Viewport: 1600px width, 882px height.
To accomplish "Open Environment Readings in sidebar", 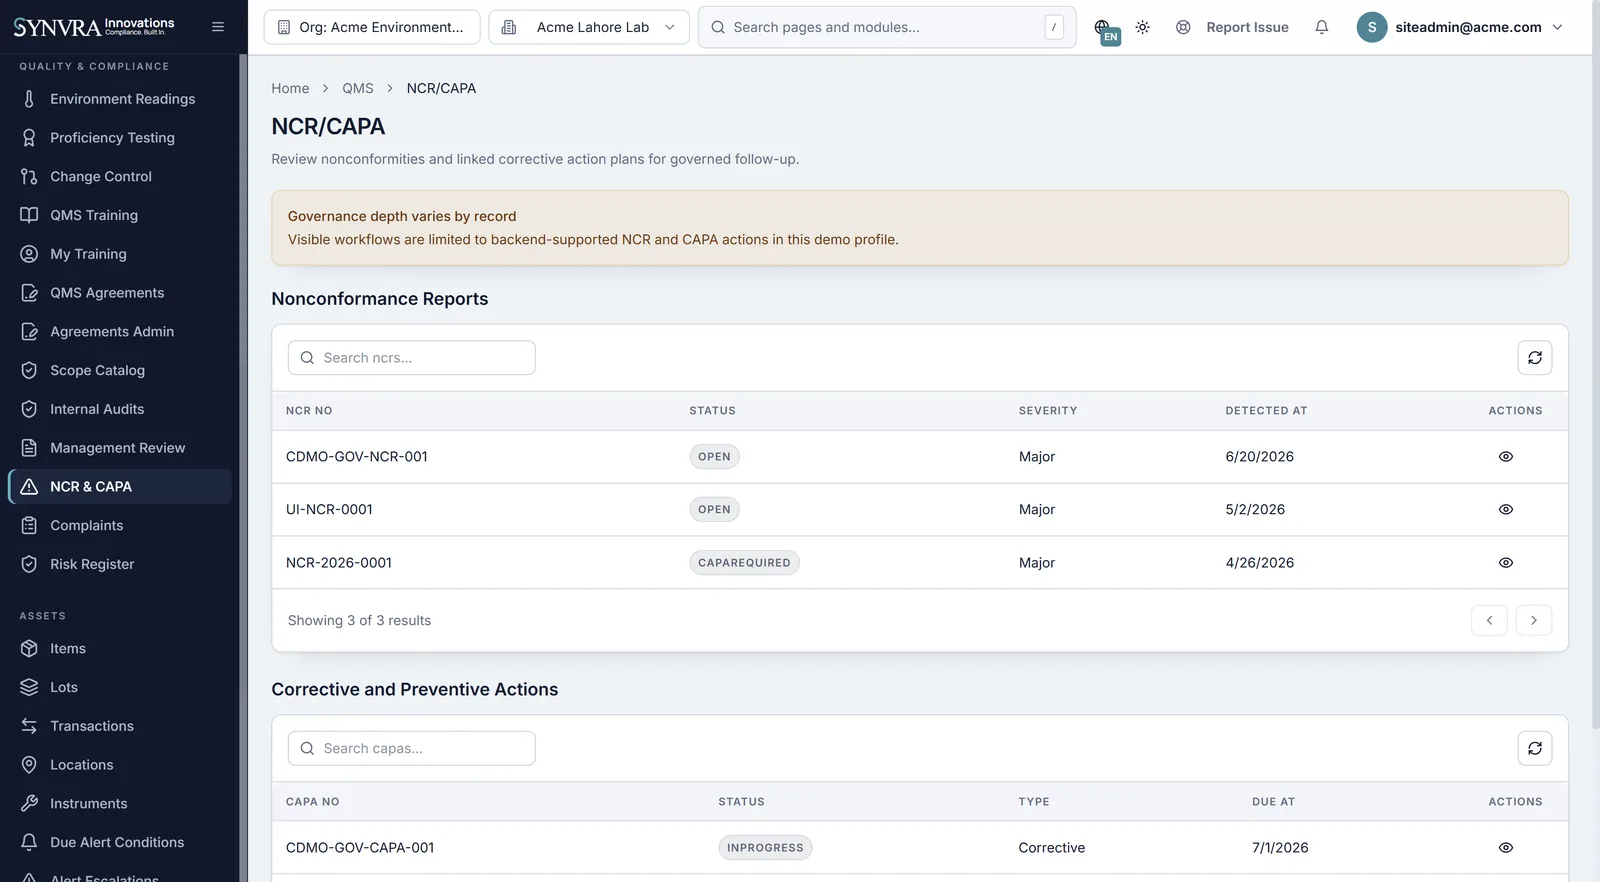I will (x=120, y=99).
